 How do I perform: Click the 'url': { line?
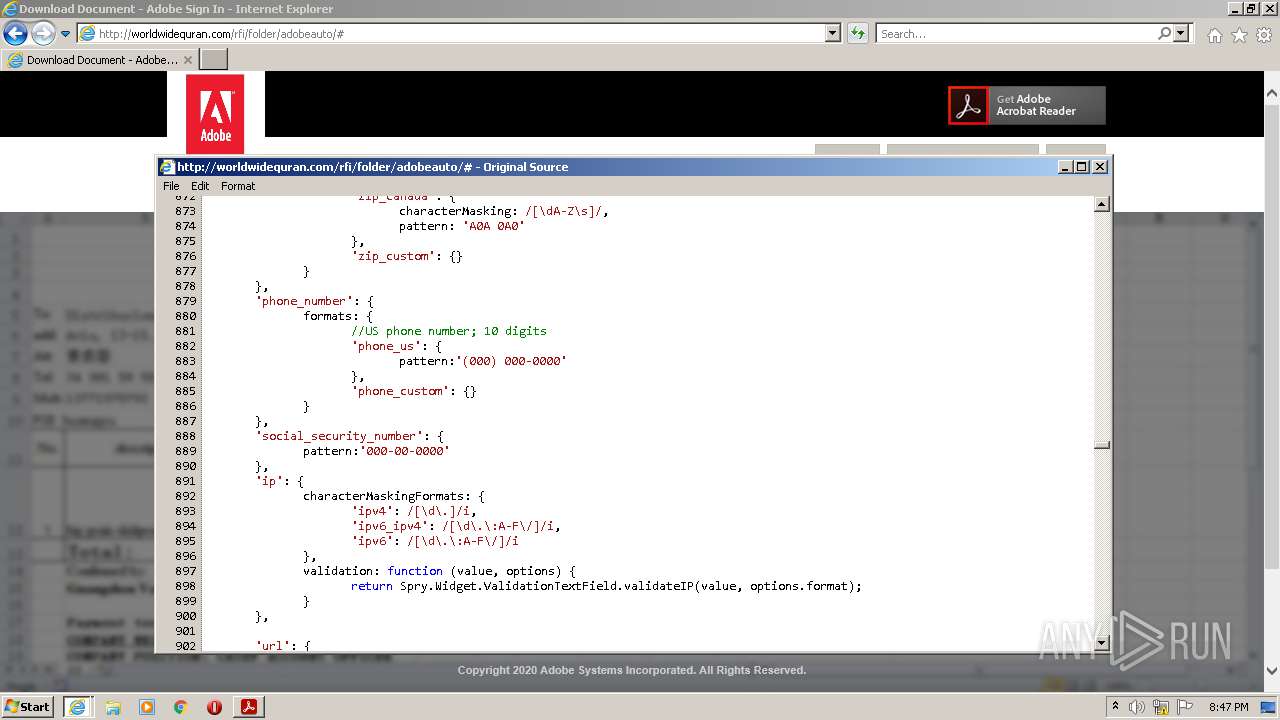(x=283, y=646)
